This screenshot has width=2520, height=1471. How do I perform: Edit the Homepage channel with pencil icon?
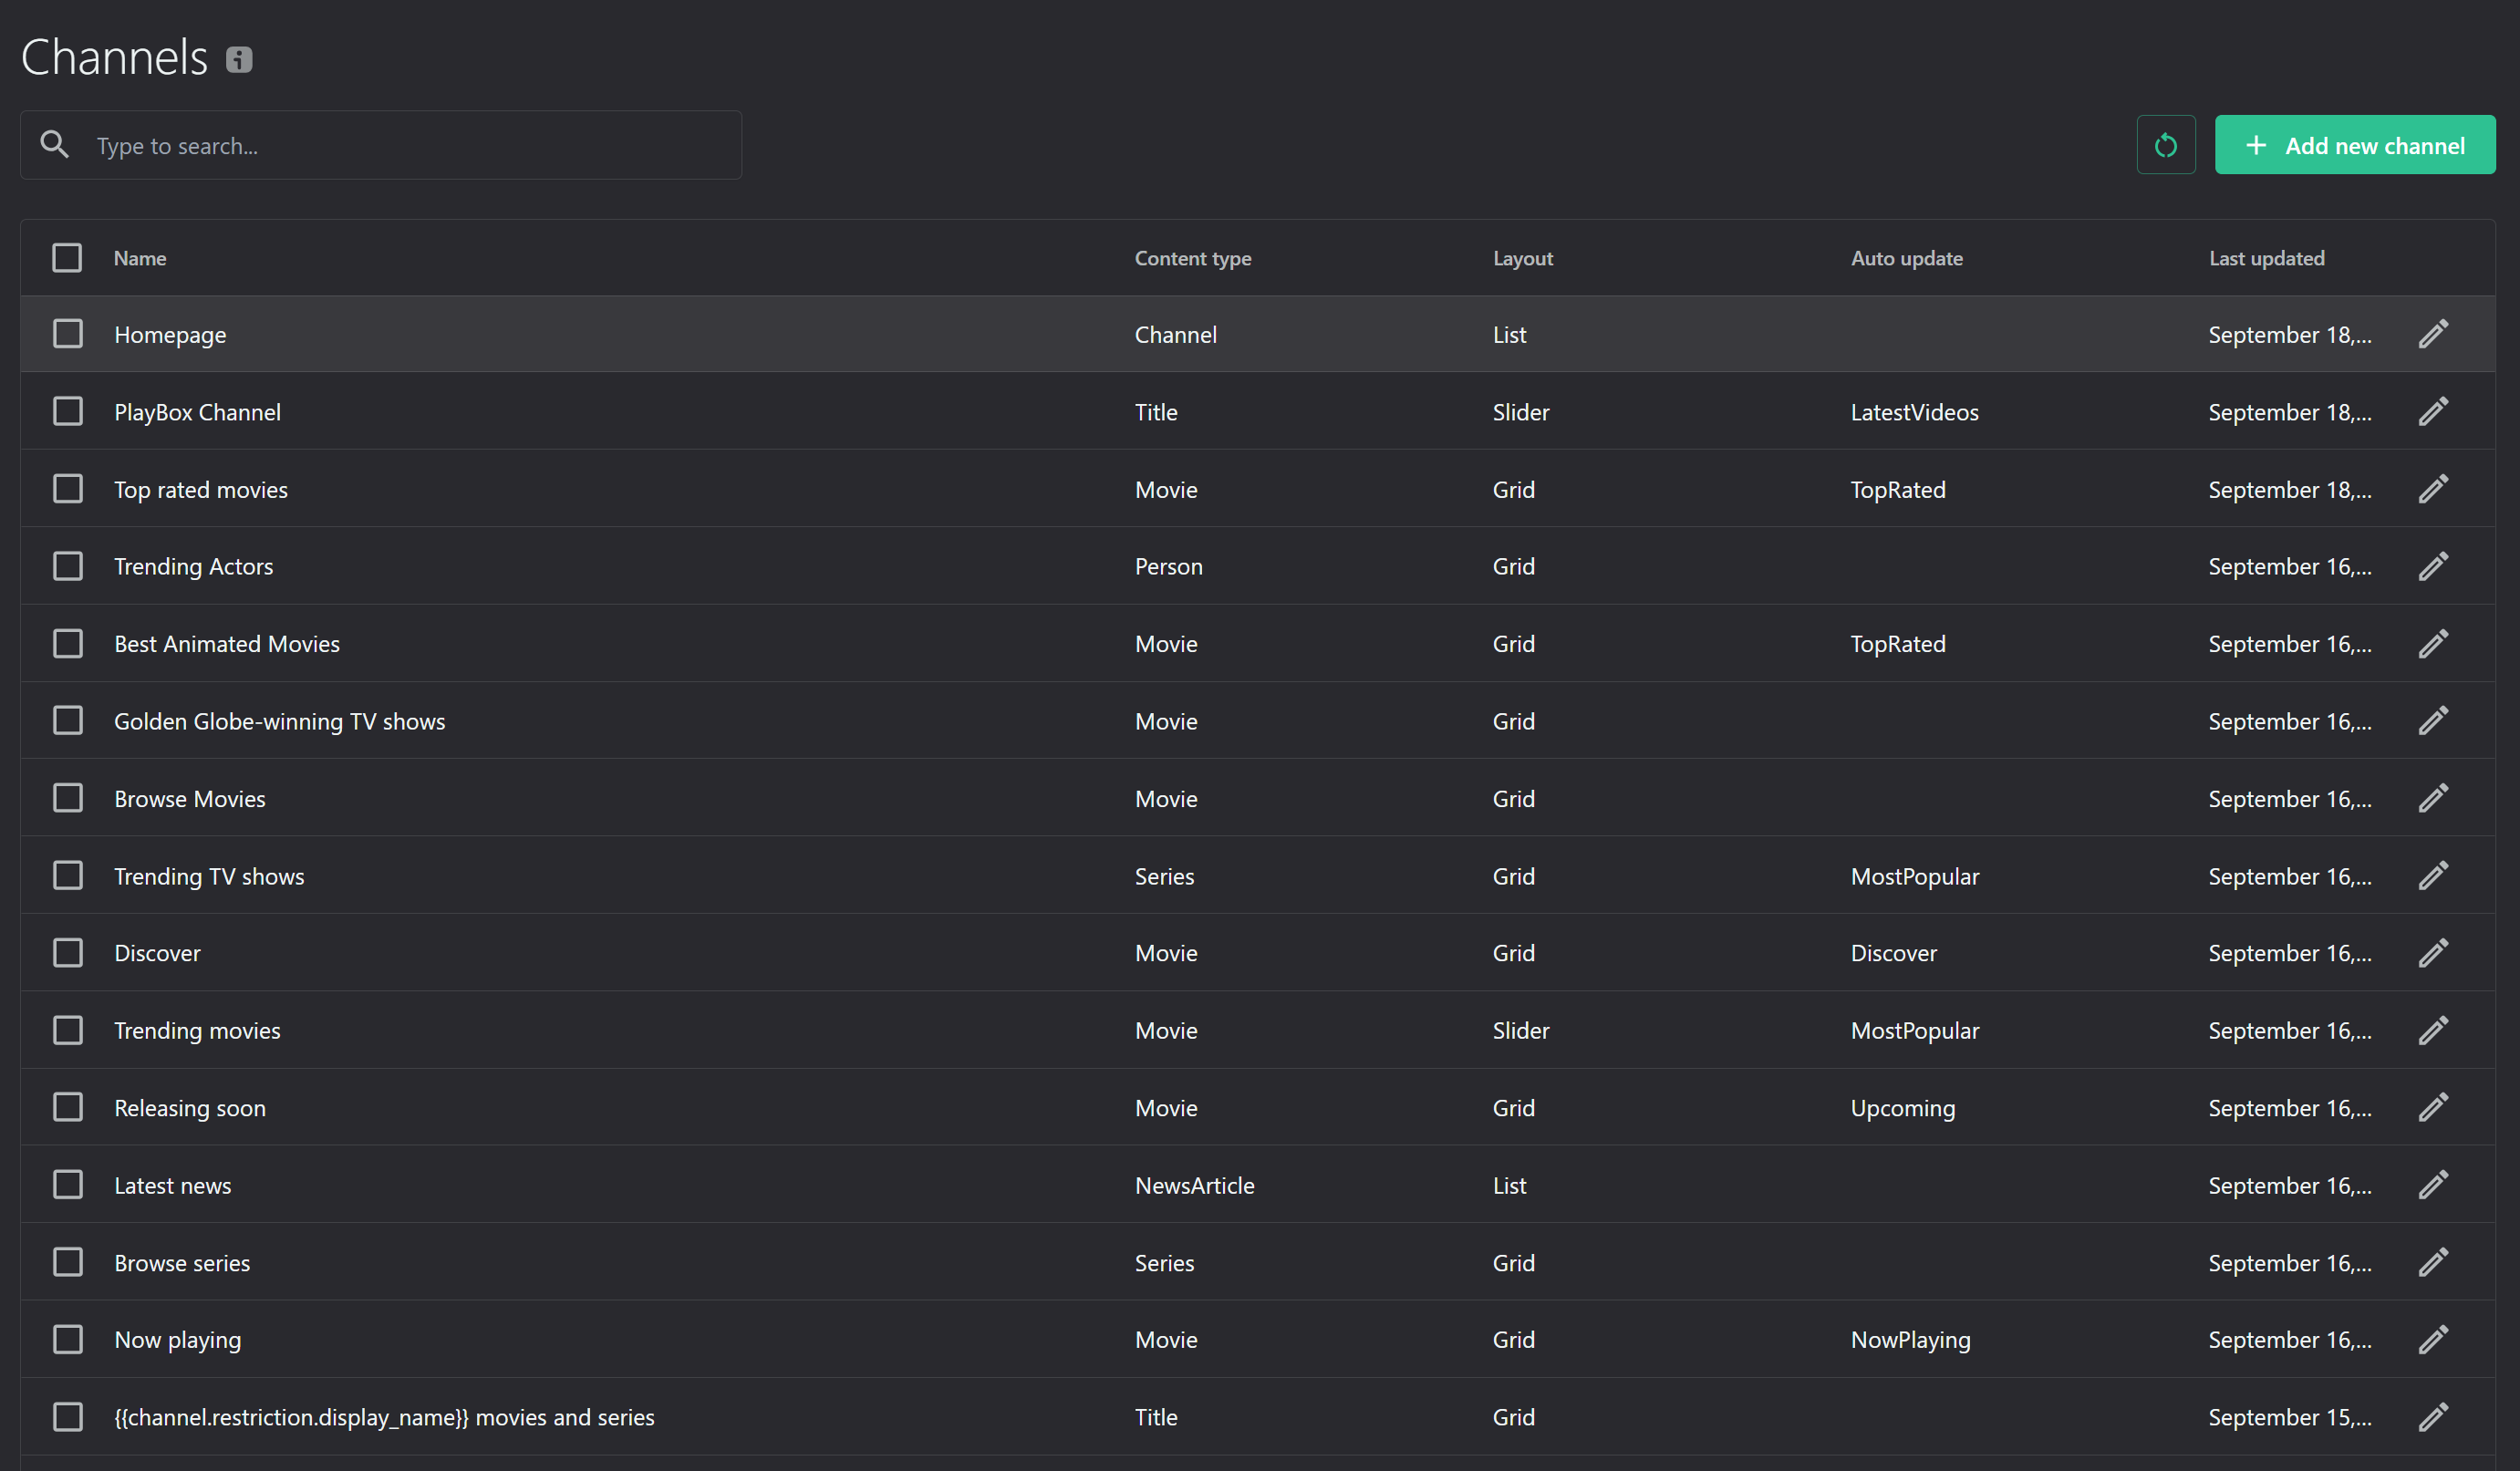pos(2433,334)
